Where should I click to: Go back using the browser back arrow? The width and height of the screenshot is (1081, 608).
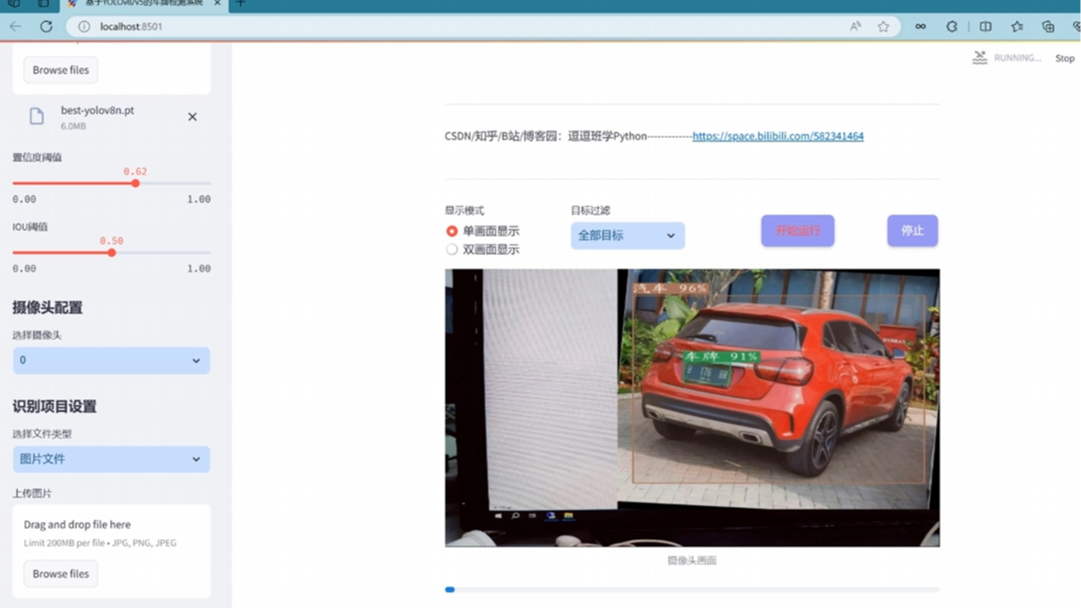[x=15, y=26]
